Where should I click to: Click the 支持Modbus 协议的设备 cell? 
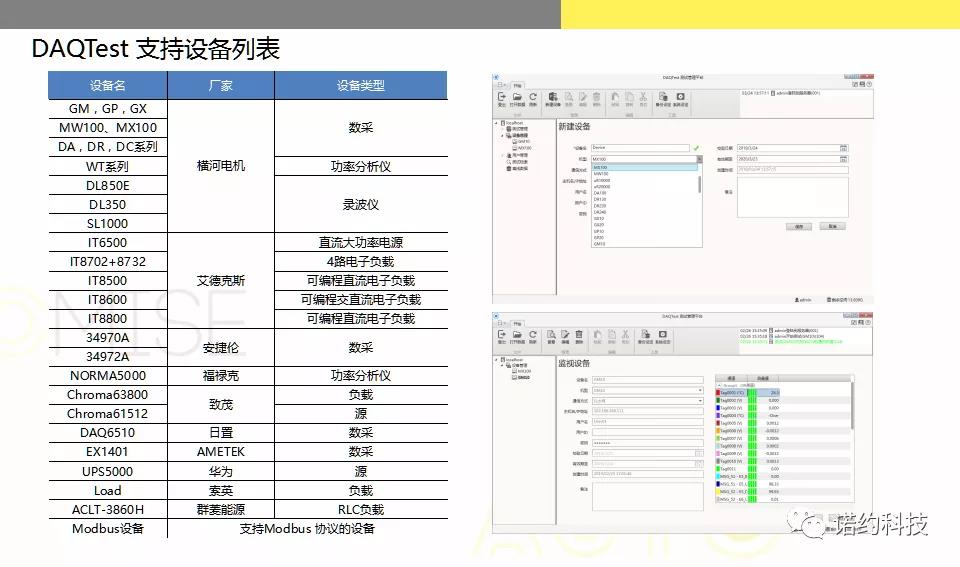pos(307,528)
